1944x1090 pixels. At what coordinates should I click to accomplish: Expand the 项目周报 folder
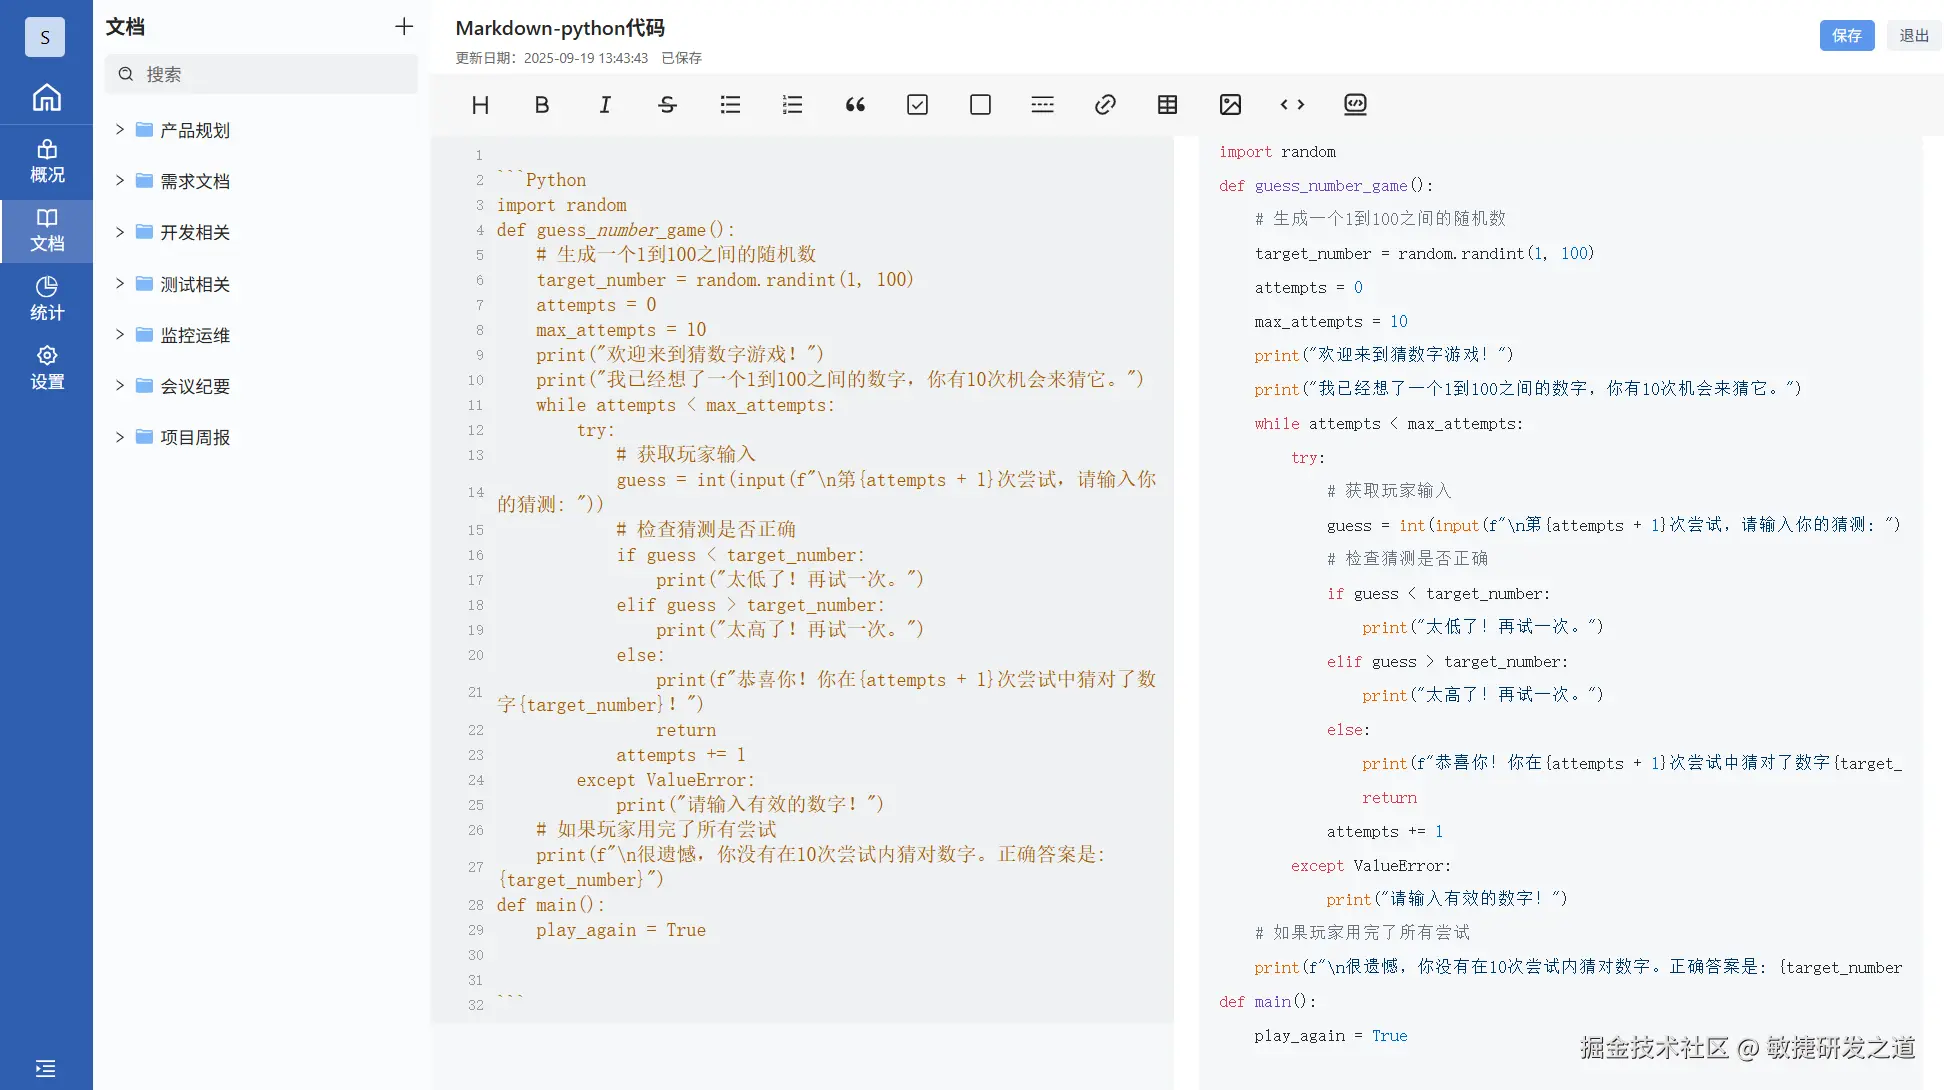pos(120,437)
